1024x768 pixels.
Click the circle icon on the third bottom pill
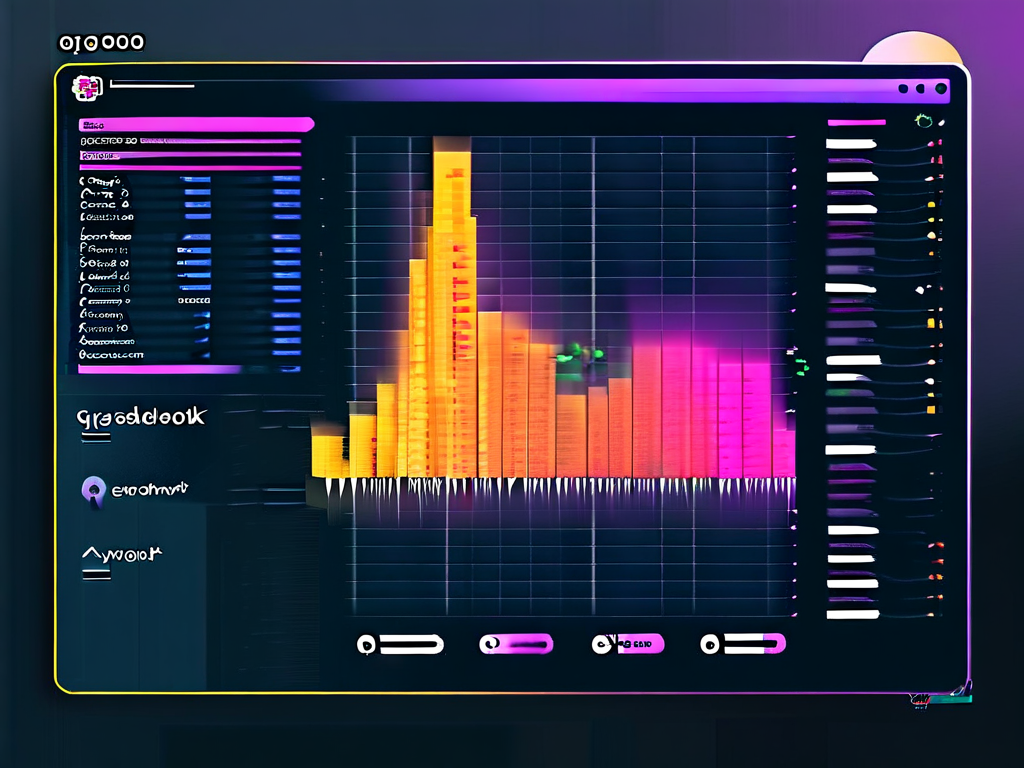pyautogui.click(x=602, y=644)
